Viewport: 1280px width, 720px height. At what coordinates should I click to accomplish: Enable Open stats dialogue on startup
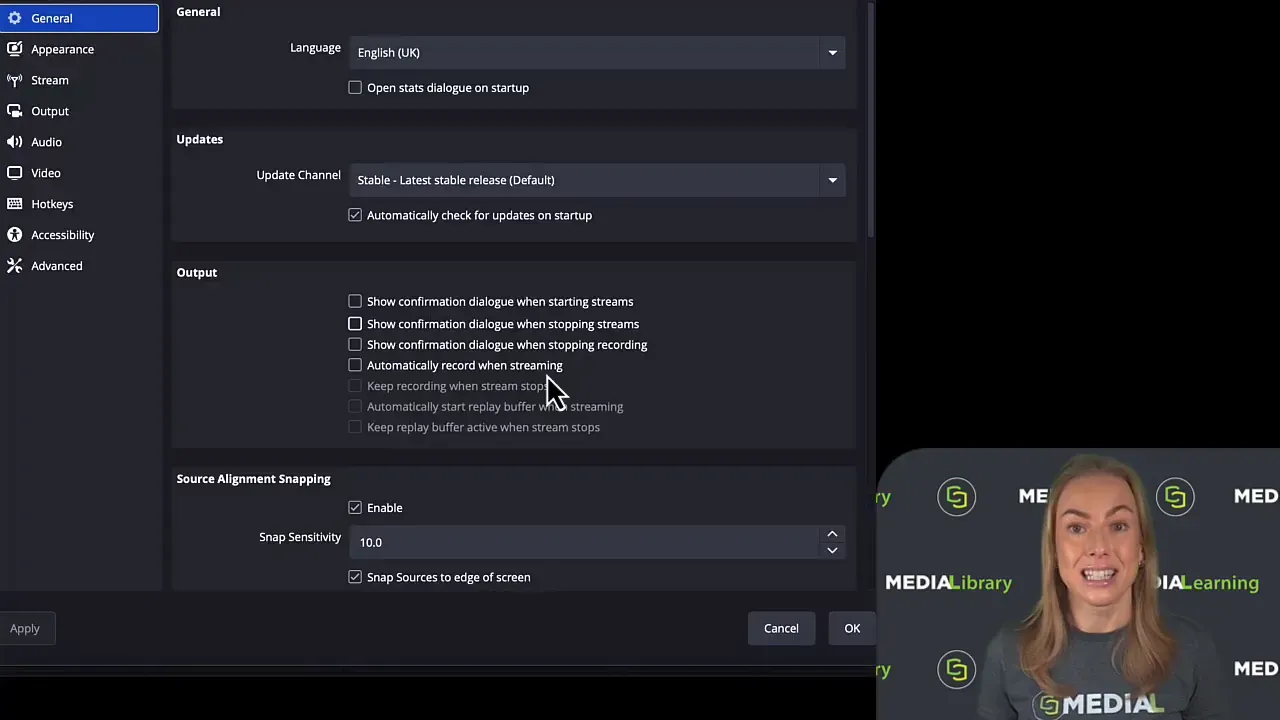coord(355,88)
